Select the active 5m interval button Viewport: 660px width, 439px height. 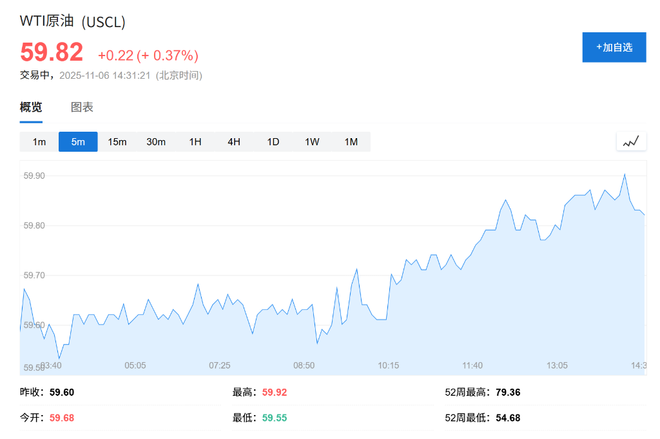(x=78, y=142)
